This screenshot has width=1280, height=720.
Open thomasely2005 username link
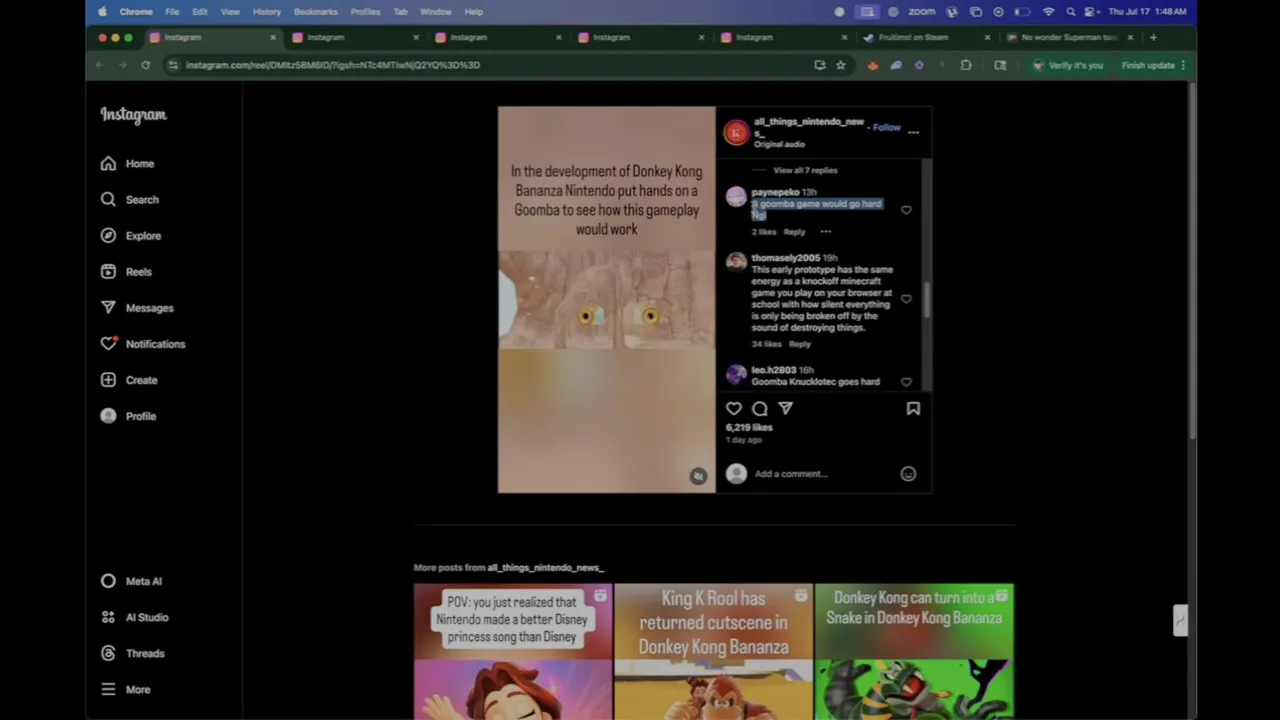[x=785, y=258]
